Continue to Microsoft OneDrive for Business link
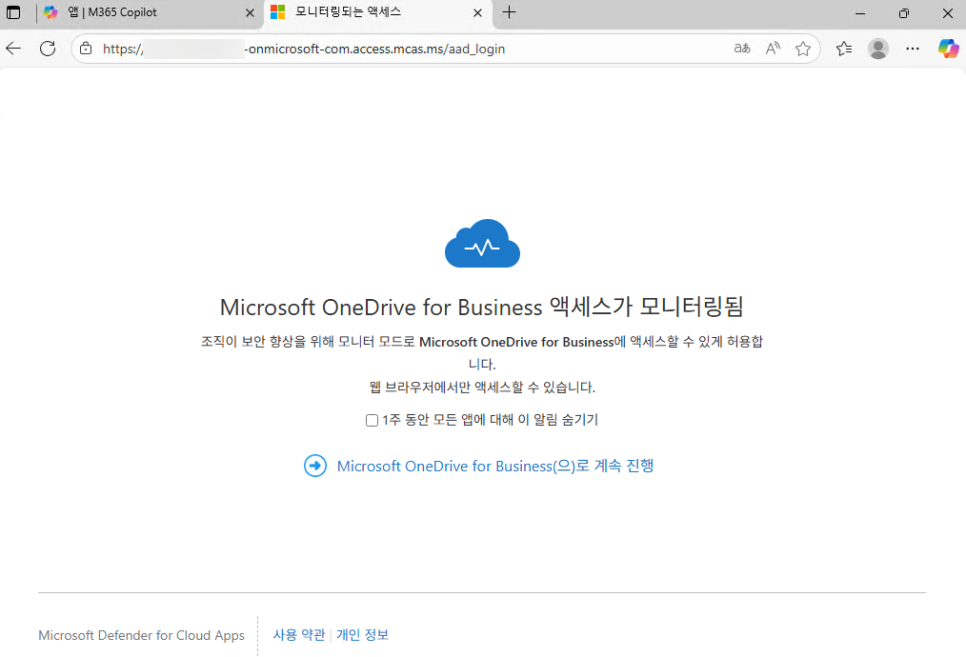Image resolution: width=966 pixels, height=657 pixels. [x=495, y=466]
